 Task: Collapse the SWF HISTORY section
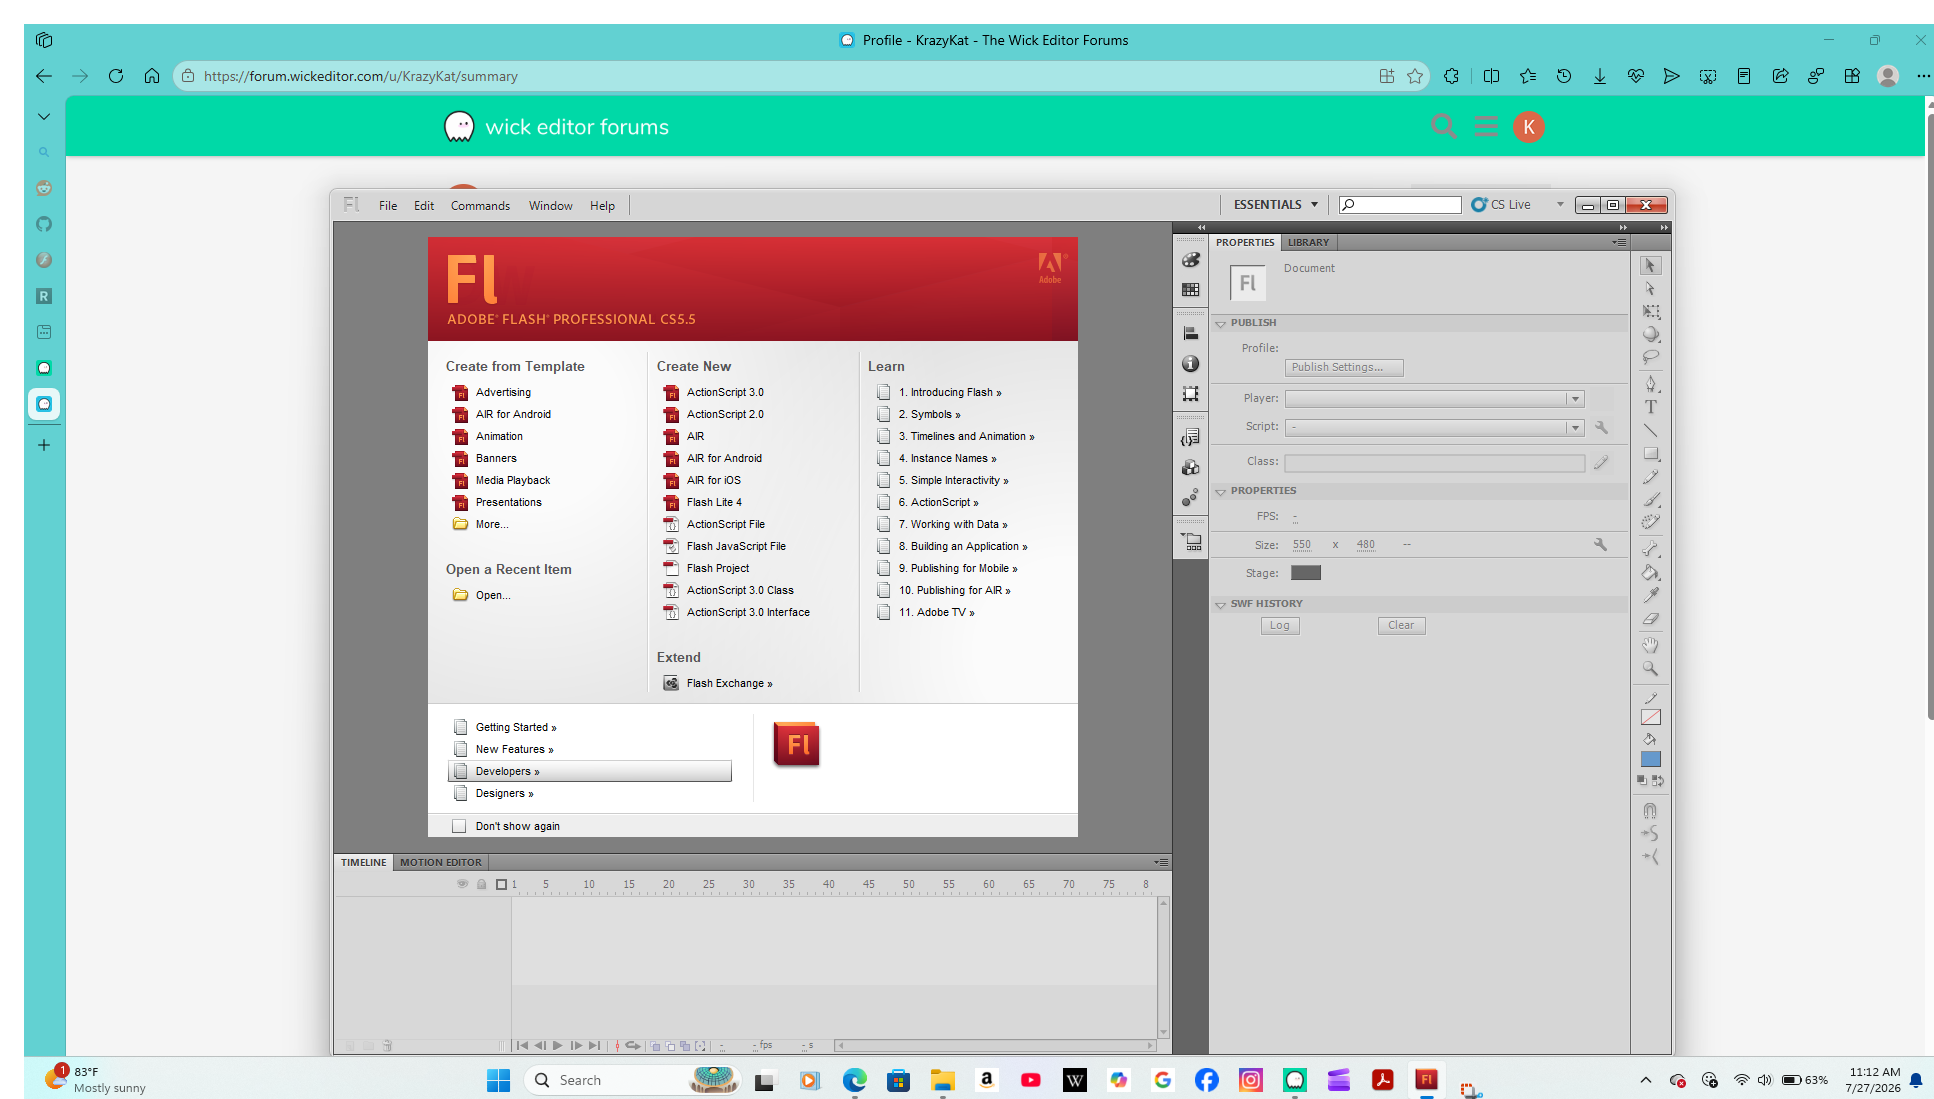click(1220, 605)
